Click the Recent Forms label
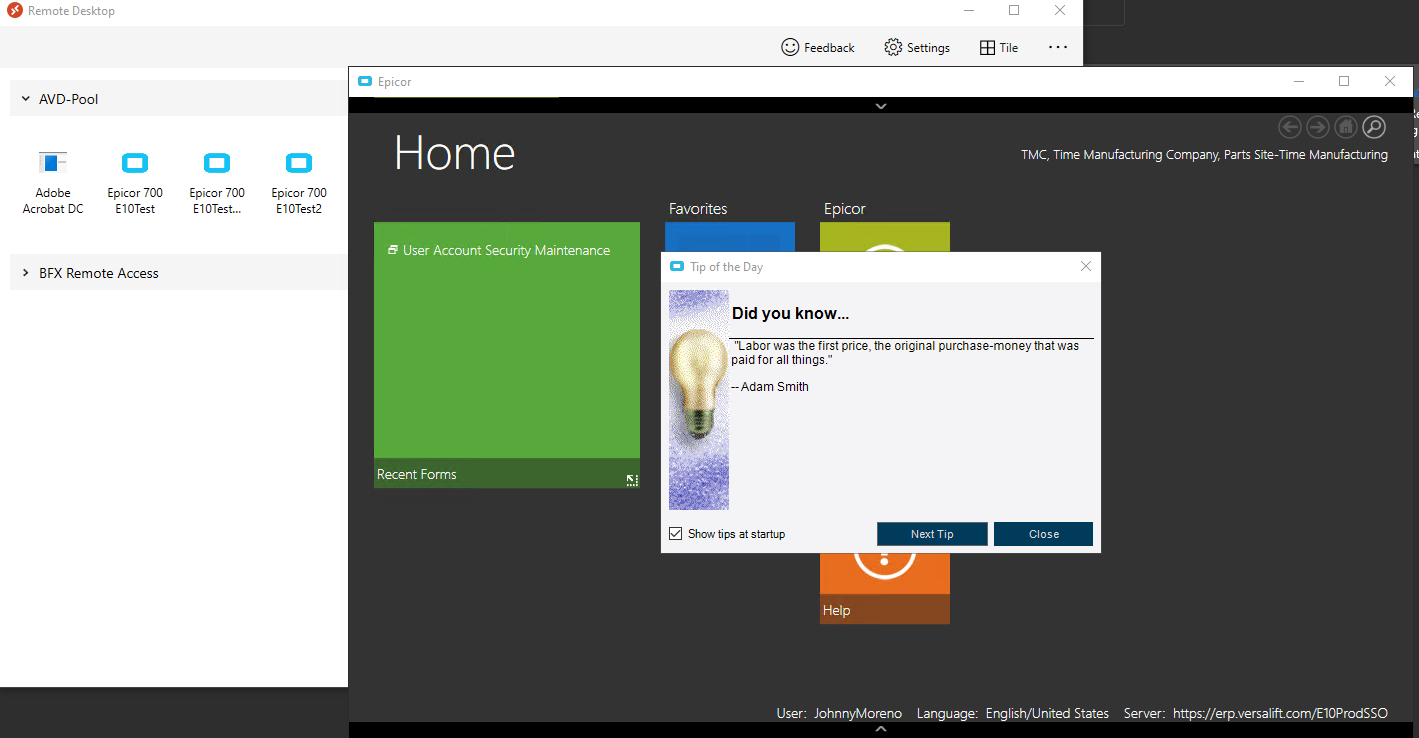This screenshot has height=738, width=1419. (417, 474)
